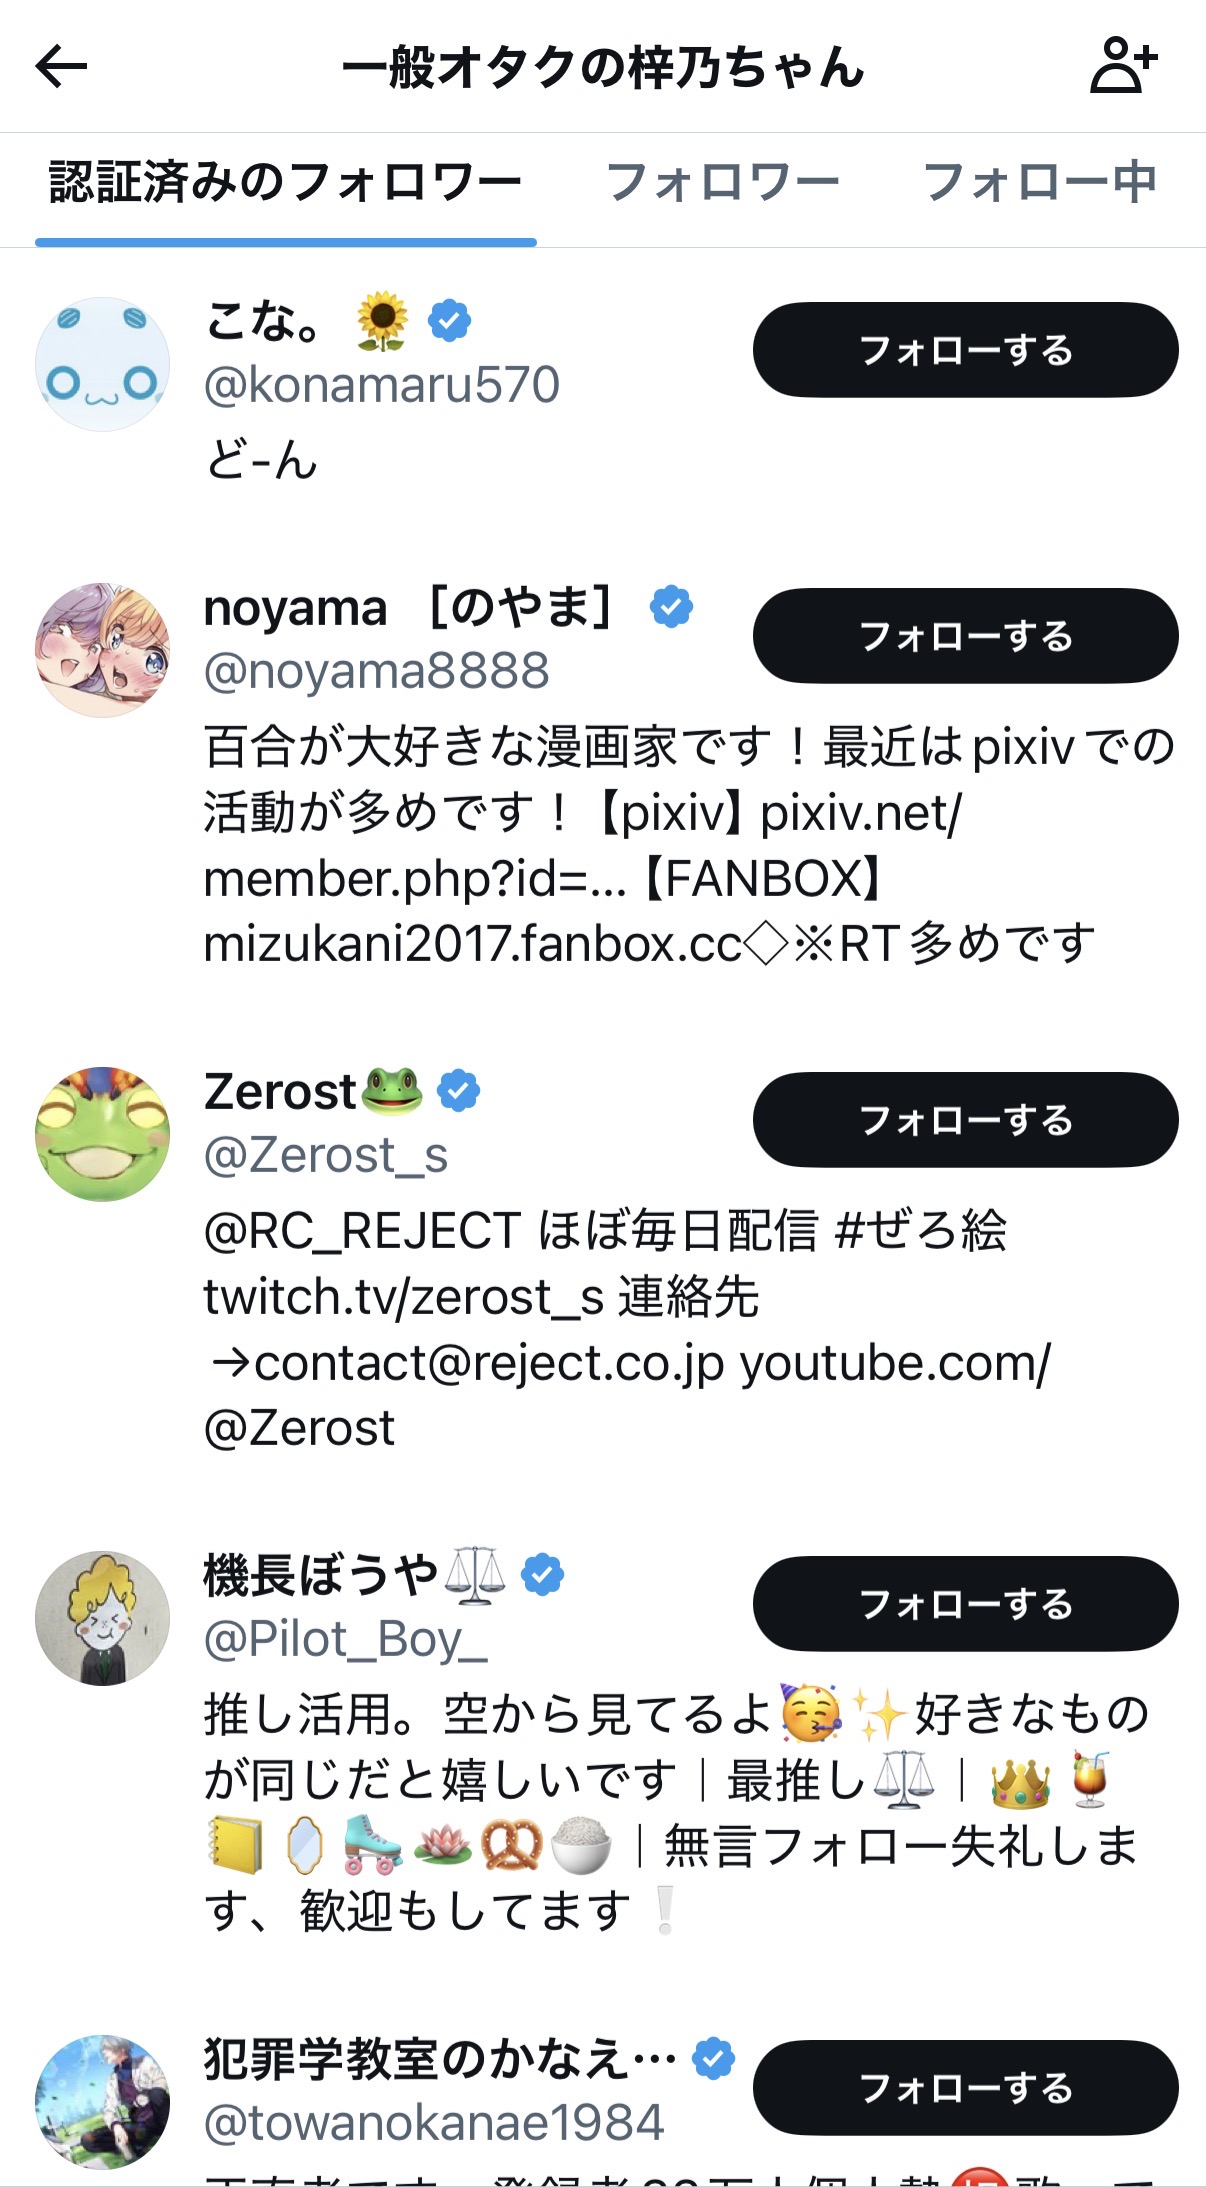Viewport: 1206px width, 2187px height.
Task: Tap the verified badge beside 機長ぼうや
Action: pyautogui.click(x=543, y=1575)
